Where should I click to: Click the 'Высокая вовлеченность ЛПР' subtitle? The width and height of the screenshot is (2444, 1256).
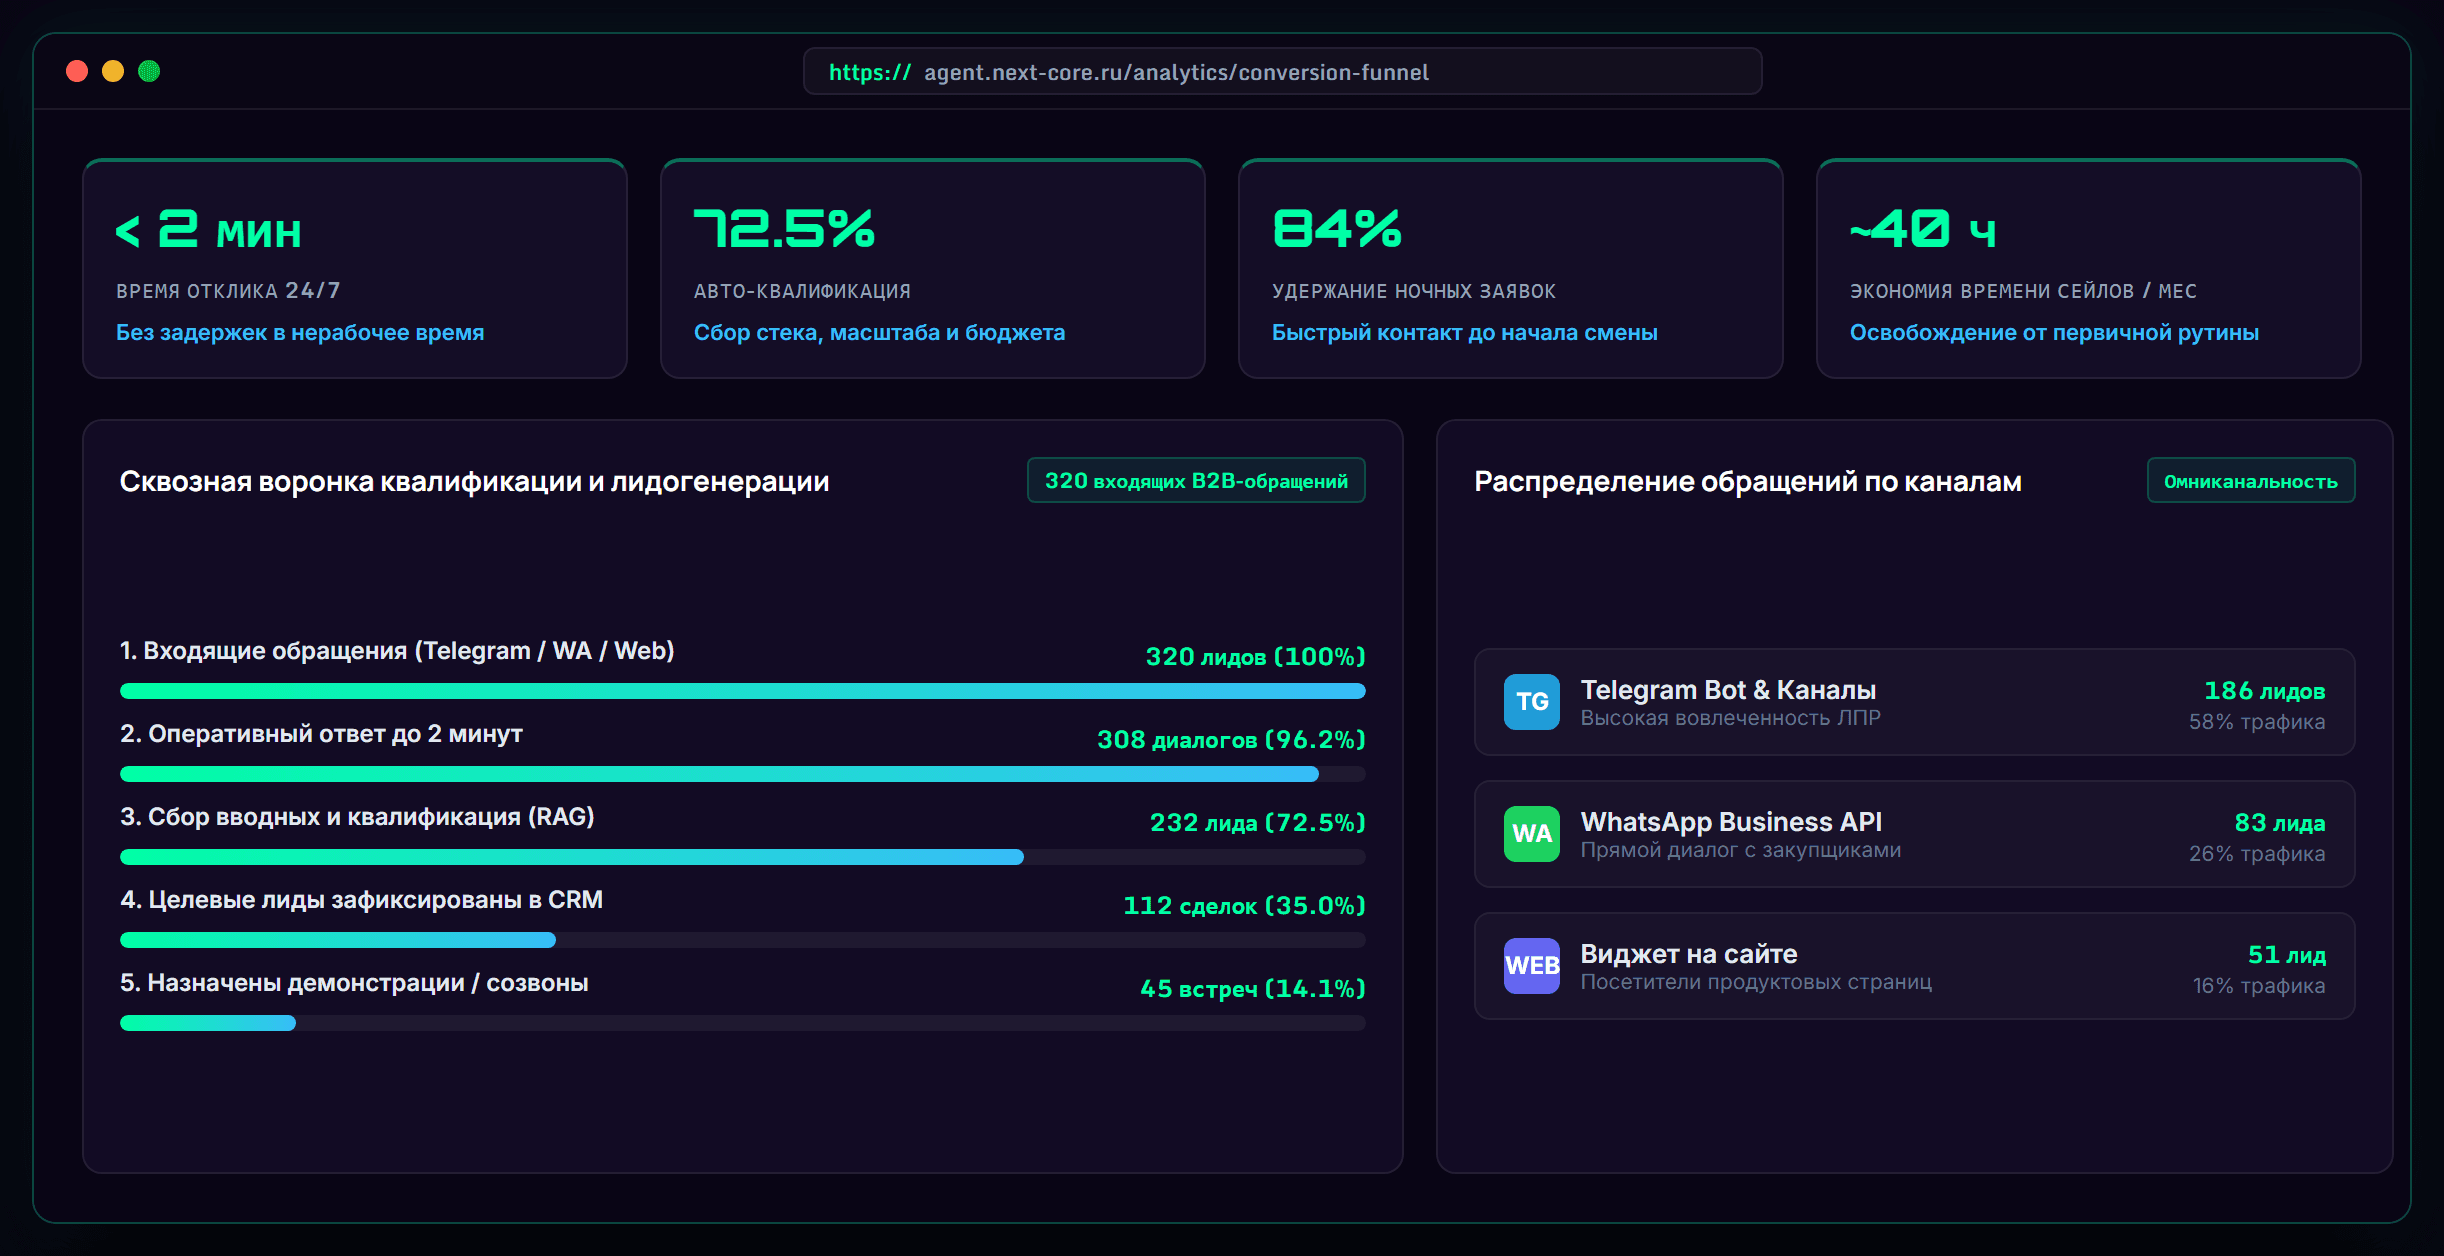pos(1731,718)
